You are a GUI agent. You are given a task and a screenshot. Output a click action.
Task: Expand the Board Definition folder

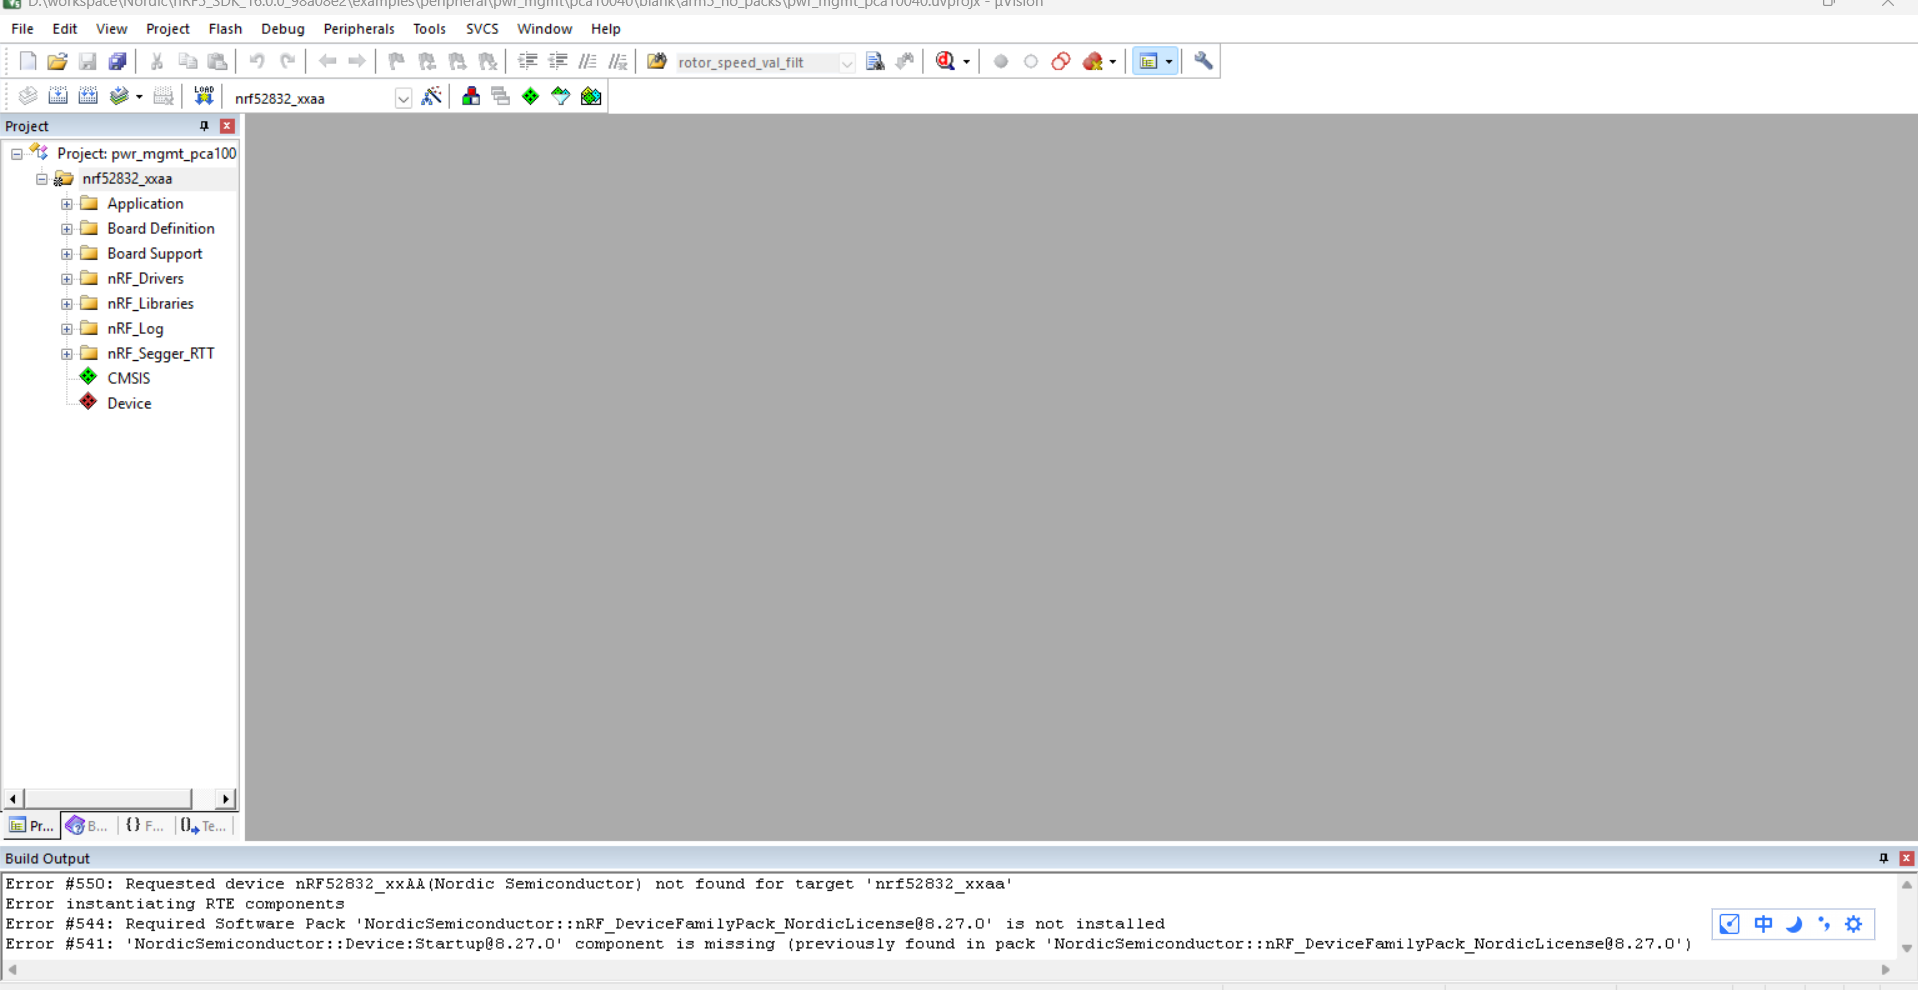(x=67, y=229)
